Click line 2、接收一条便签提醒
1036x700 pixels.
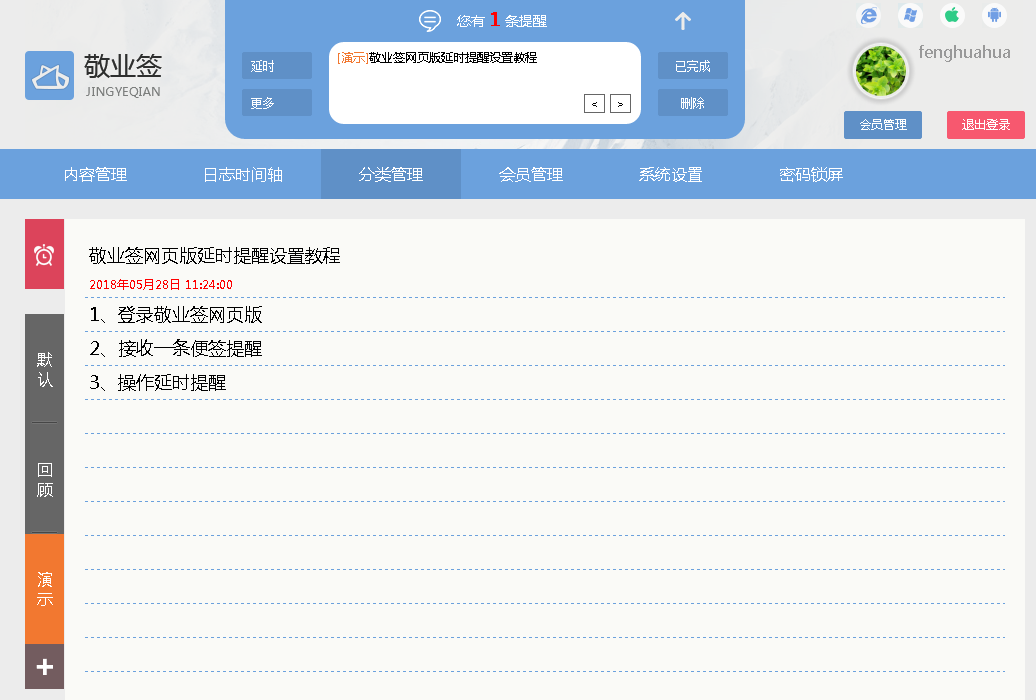pyautogui.click(x=176, y=348)
